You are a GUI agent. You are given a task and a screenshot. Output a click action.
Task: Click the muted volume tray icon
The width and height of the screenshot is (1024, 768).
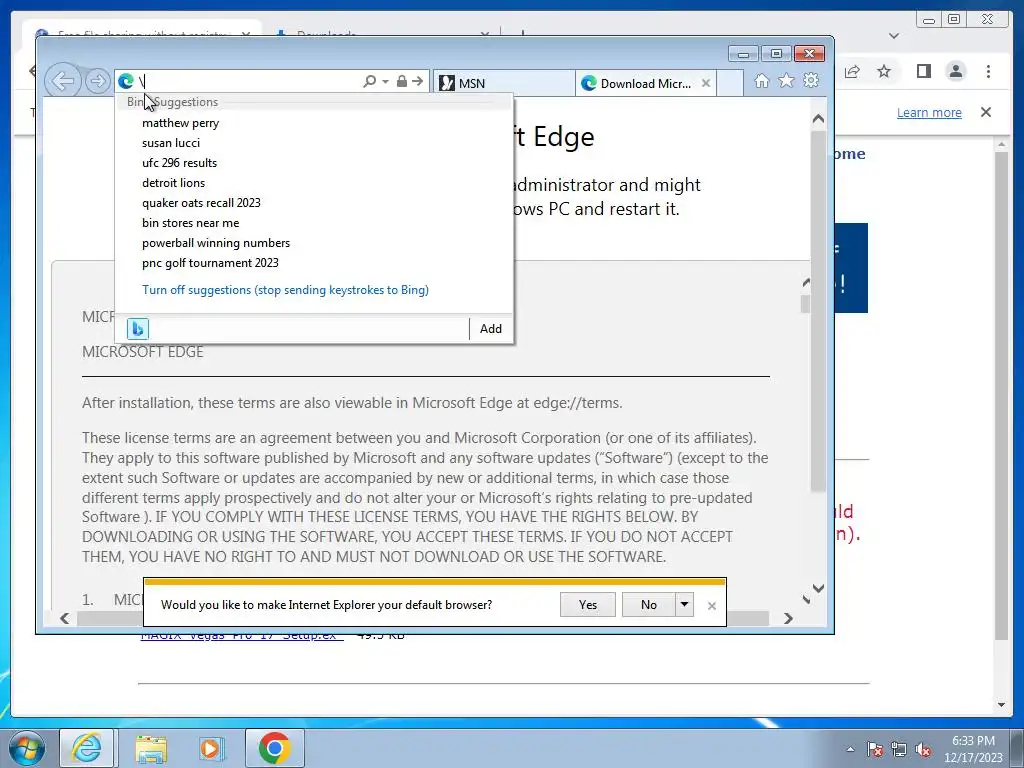point(923,749)
